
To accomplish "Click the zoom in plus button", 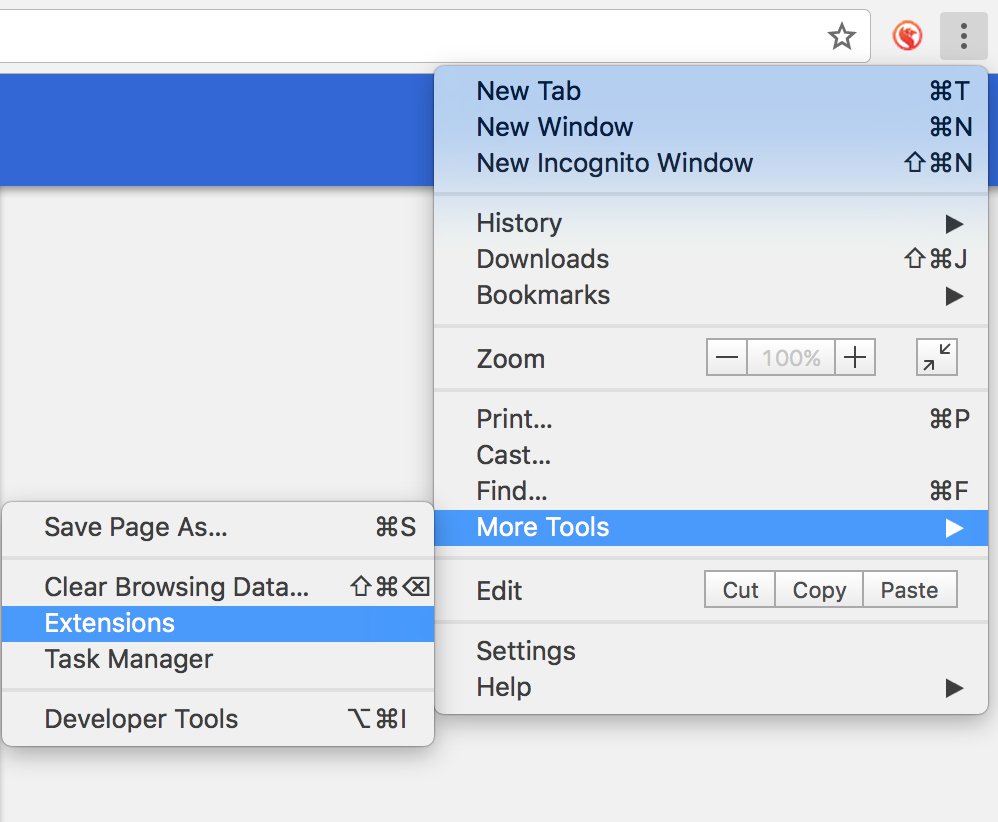I will point(855,358).
